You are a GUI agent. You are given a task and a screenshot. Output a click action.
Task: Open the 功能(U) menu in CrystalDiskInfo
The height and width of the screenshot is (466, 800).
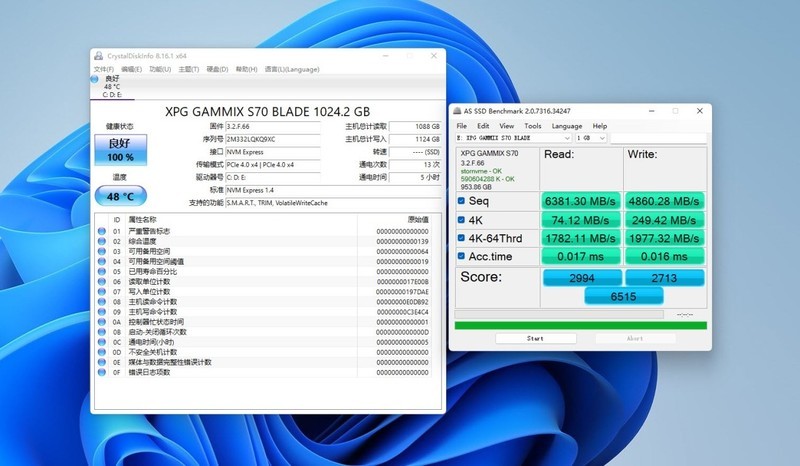point(160,69)
